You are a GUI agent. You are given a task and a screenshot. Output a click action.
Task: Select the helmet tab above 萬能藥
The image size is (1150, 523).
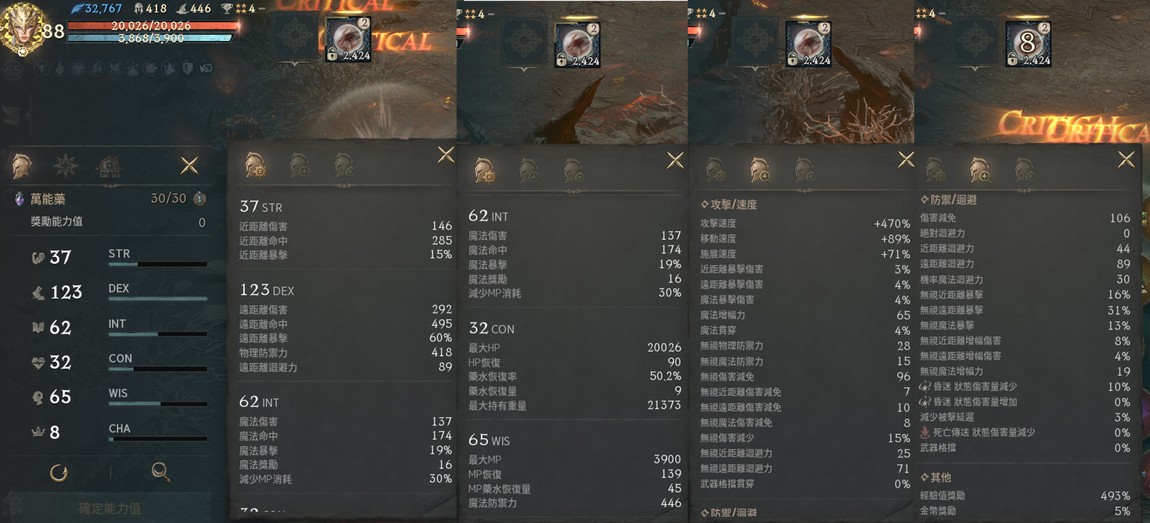[x=21, y=167]
